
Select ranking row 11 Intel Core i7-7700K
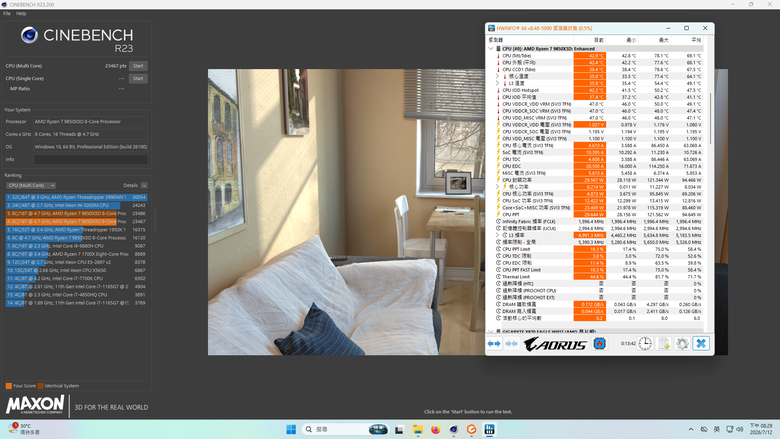coord(77,278)
